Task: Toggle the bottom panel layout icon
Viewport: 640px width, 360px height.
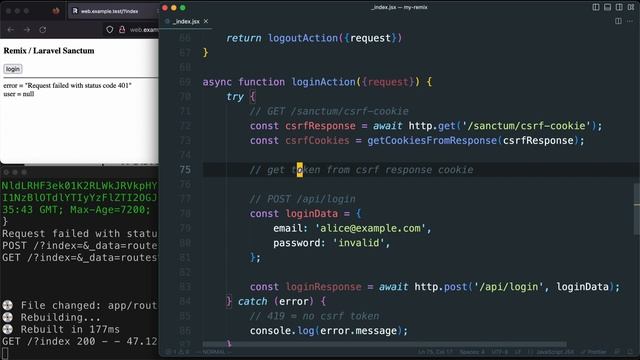Action: click(607, 7)
